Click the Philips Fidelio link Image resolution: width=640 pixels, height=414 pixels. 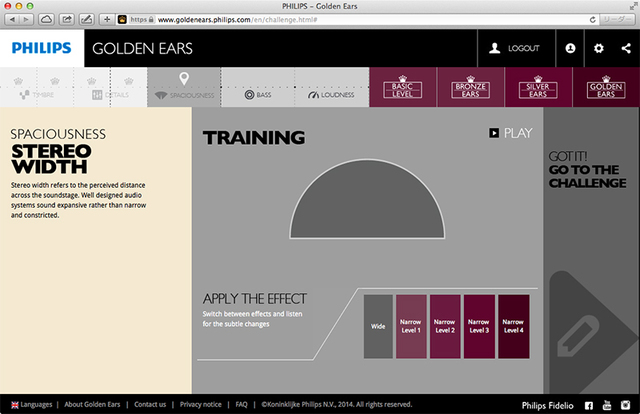(x=547, y=405)
